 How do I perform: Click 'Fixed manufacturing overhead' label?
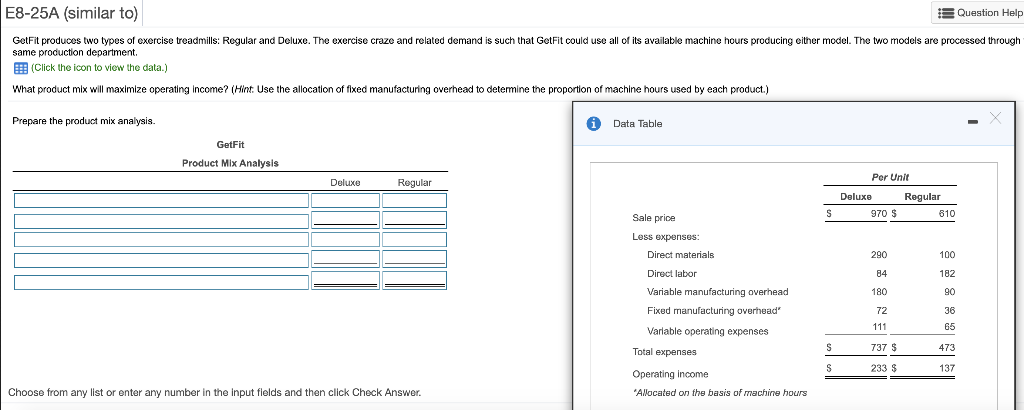(x=712, y=310)
